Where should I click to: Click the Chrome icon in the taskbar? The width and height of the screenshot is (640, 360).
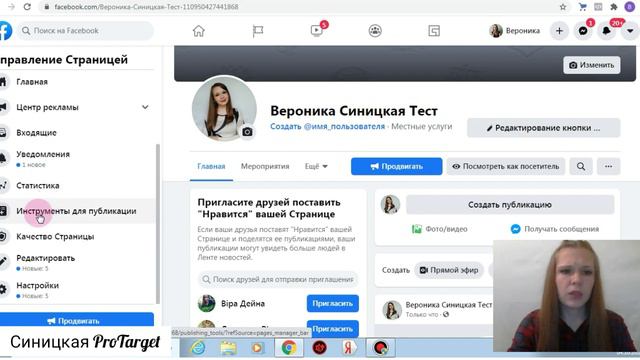[x=289, y=348]
